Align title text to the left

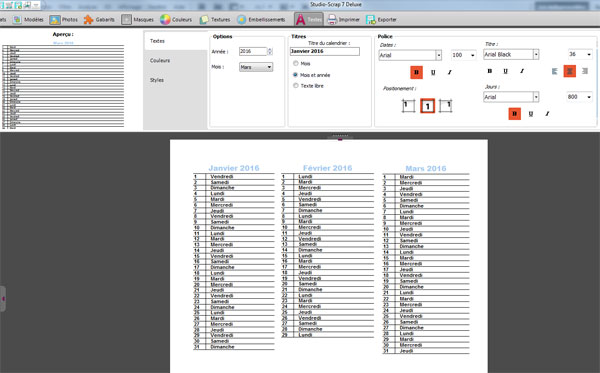[x=554, y=71]
